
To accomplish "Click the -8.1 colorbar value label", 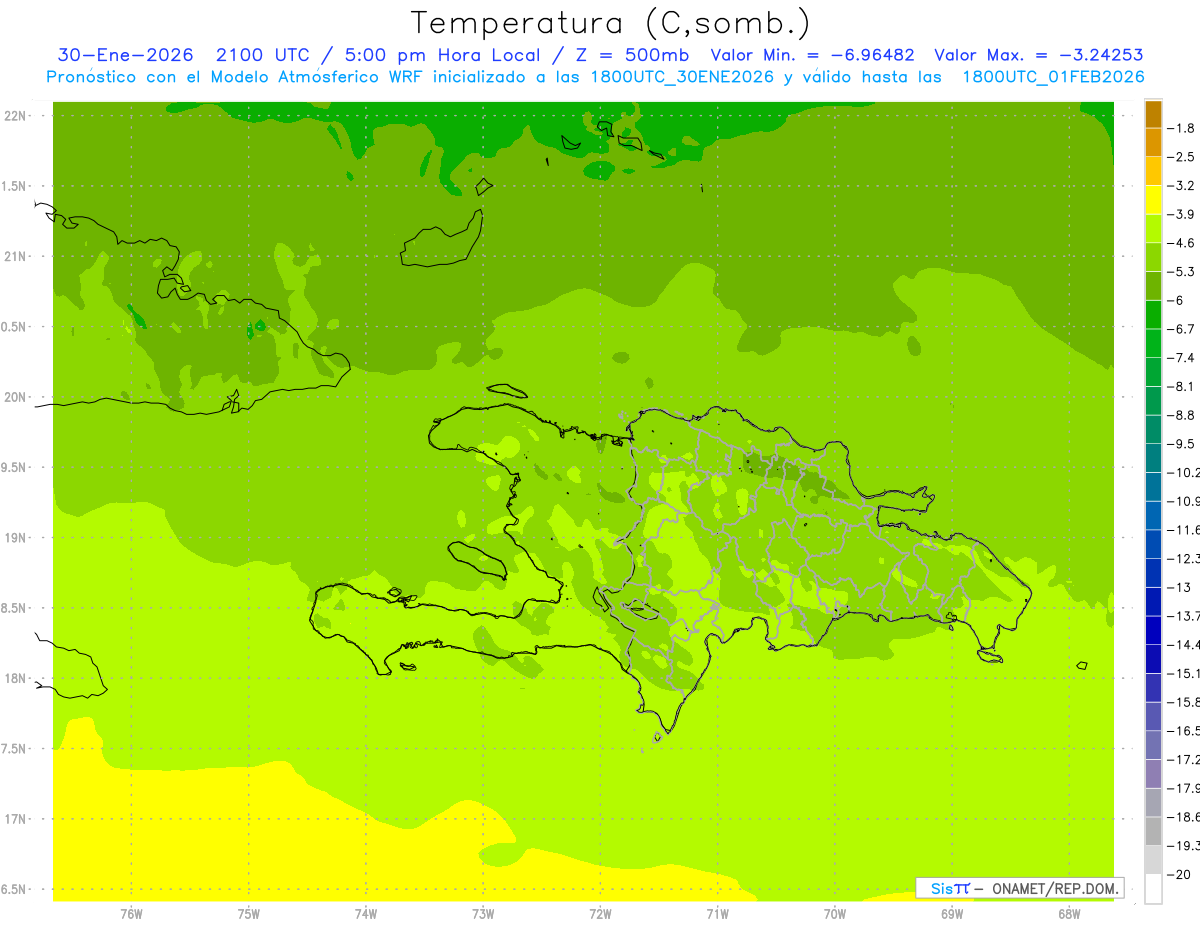I will tap(1181, 386).
